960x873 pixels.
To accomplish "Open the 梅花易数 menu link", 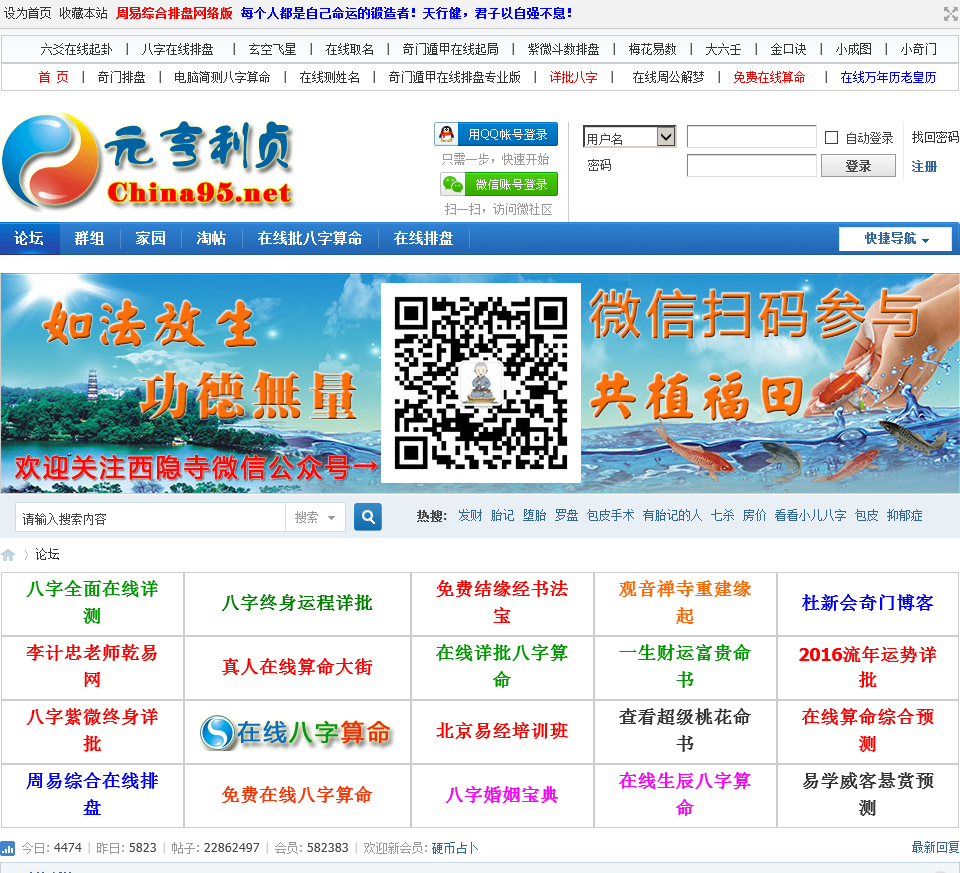I will click(653, 49).
